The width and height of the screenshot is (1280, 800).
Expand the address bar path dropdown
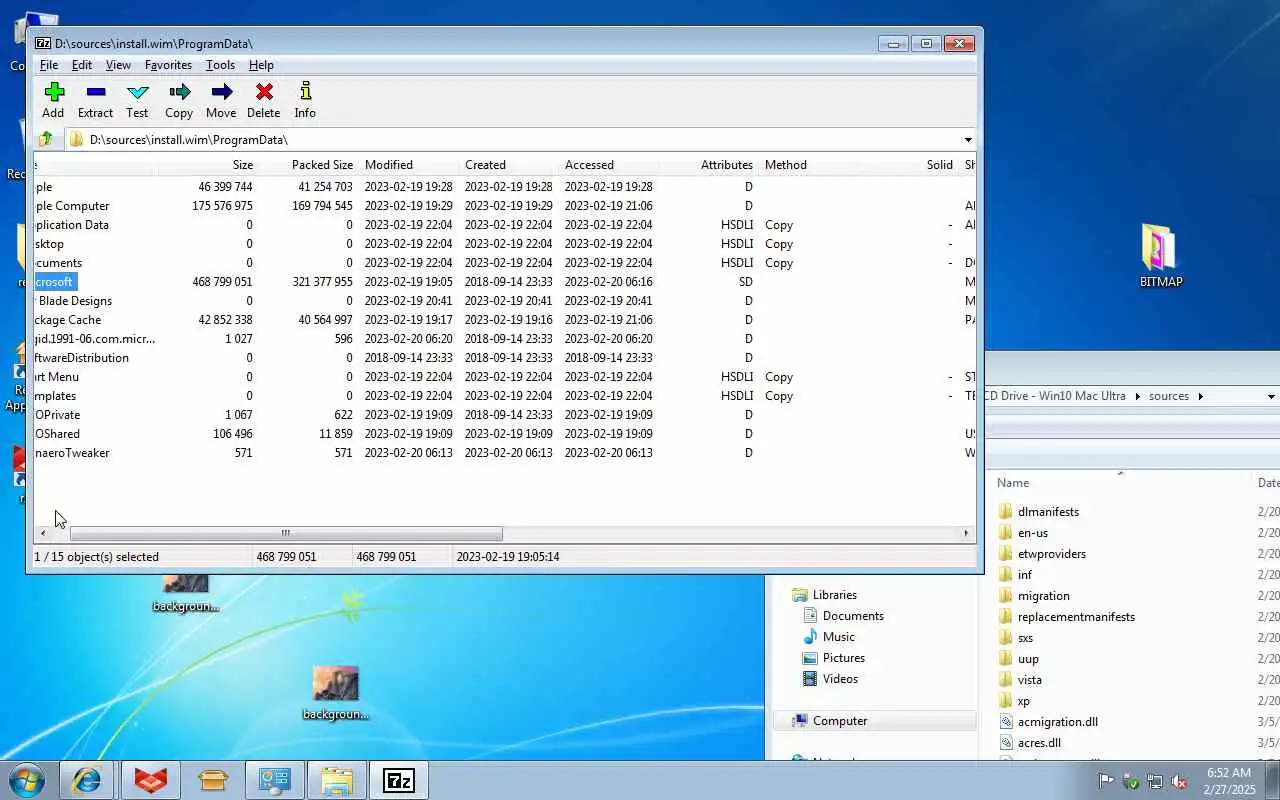(968, 140)
